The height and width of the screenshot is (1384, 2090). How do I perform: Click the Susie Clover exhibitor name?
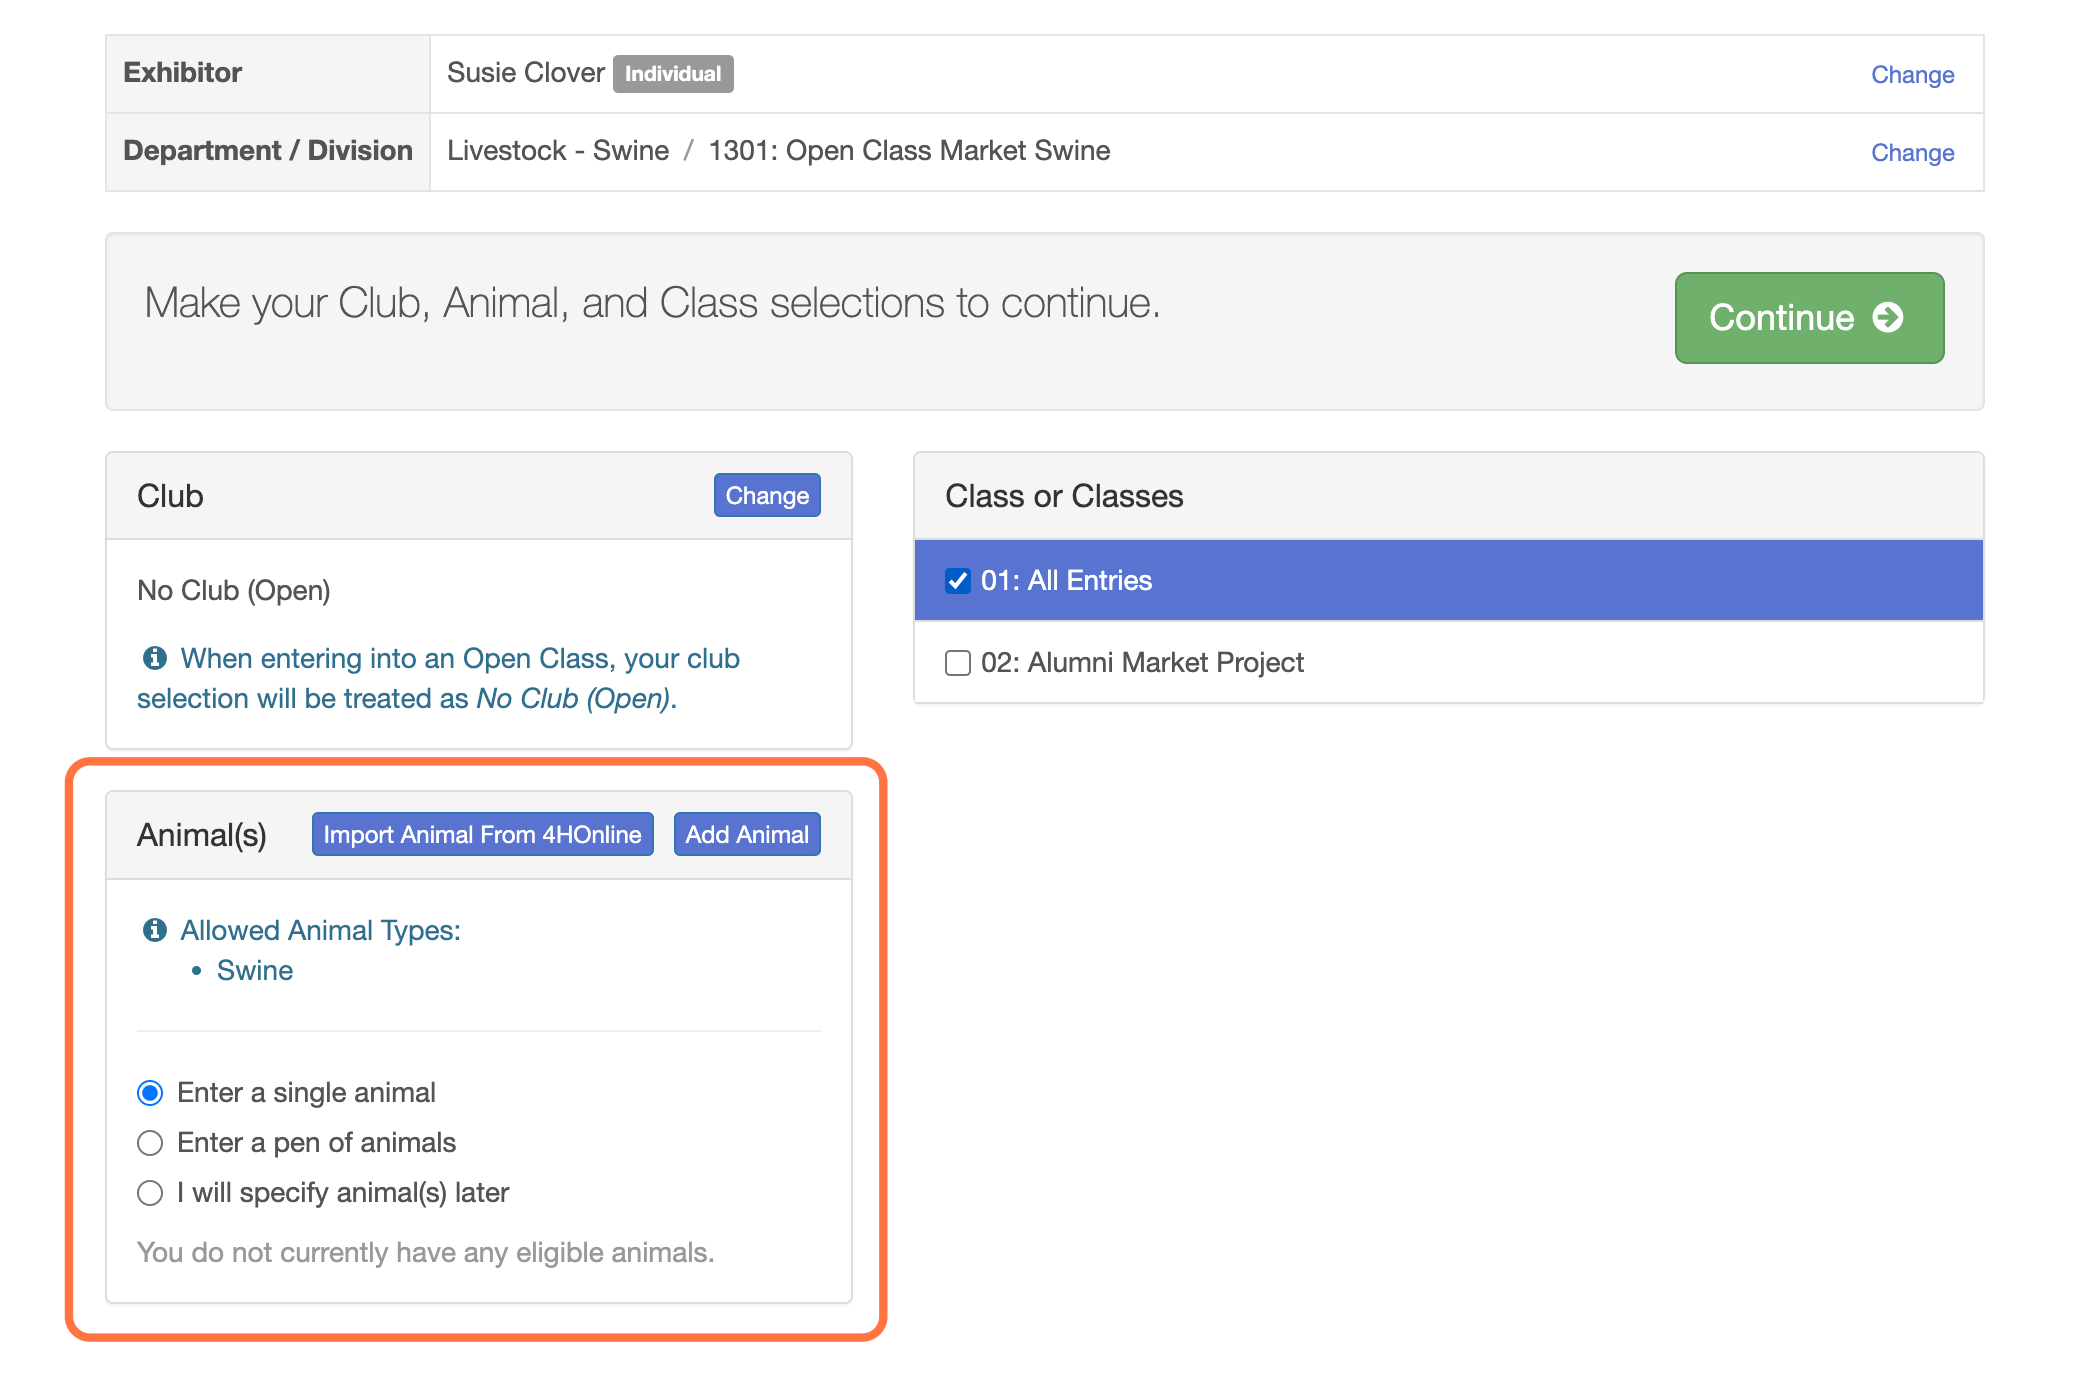click(526, 73)
